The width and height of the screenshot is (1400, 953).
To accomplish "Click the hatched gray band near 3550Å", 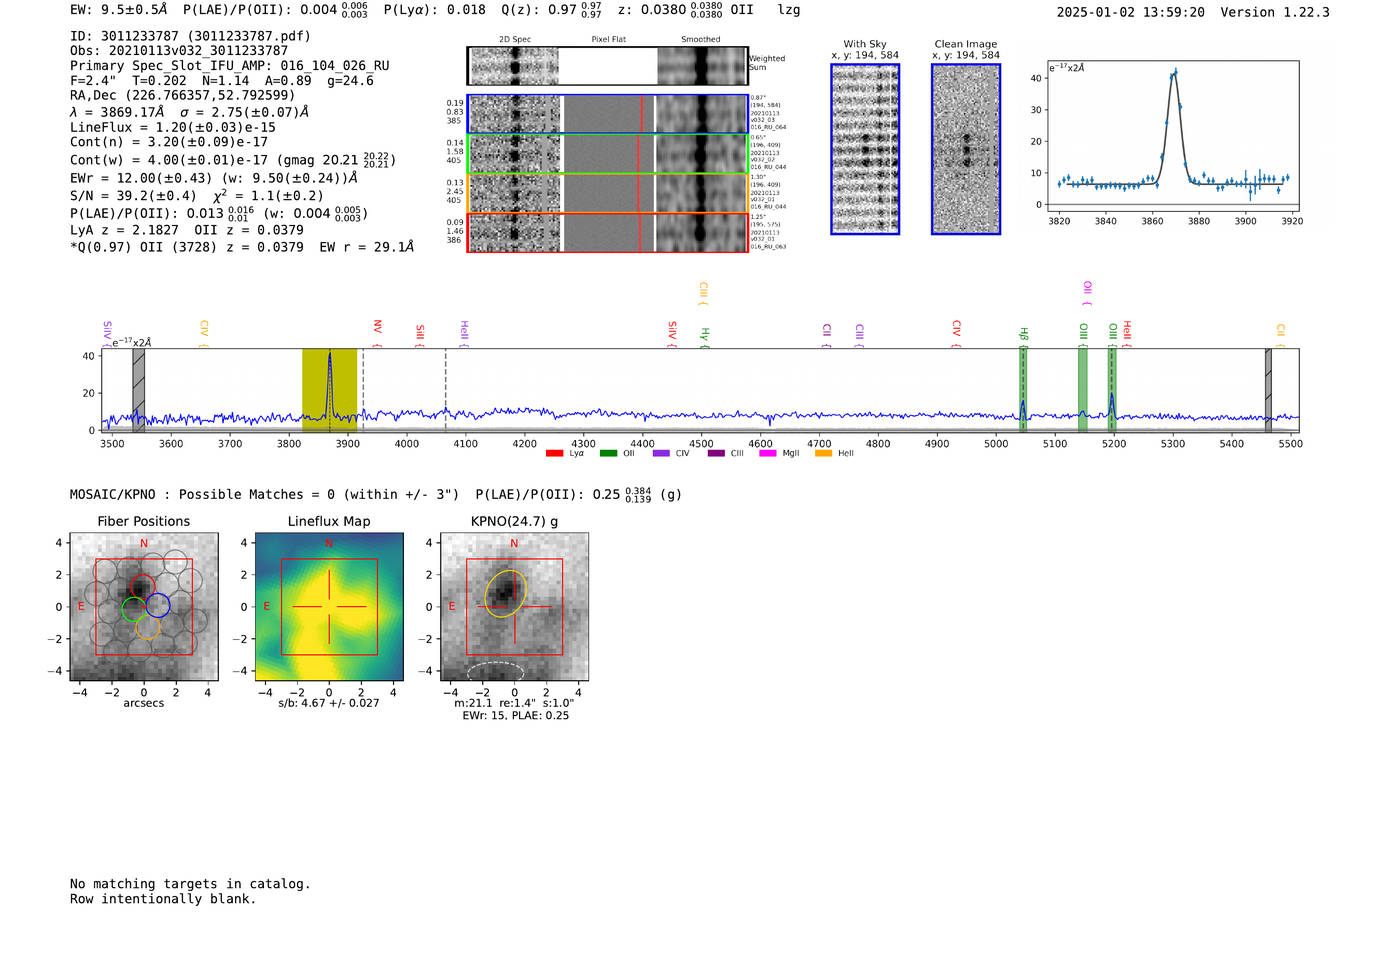I will [139, 390].
